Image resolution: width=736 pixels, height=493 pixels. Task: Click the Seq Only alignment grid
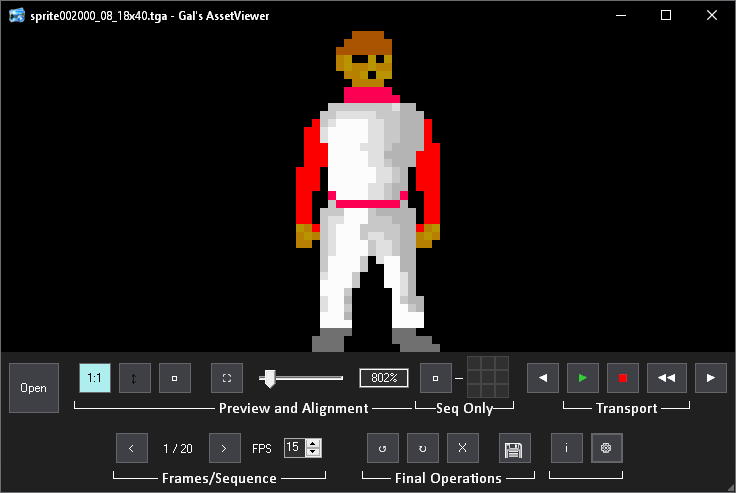pos(488,377)
